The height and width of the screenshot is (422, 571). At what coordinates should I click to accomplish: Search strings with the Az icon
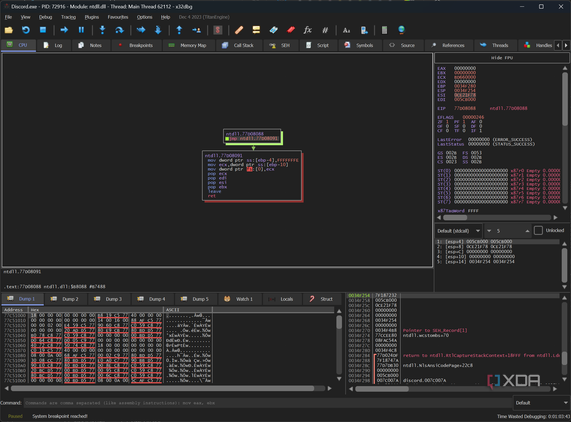pos(346,30)
